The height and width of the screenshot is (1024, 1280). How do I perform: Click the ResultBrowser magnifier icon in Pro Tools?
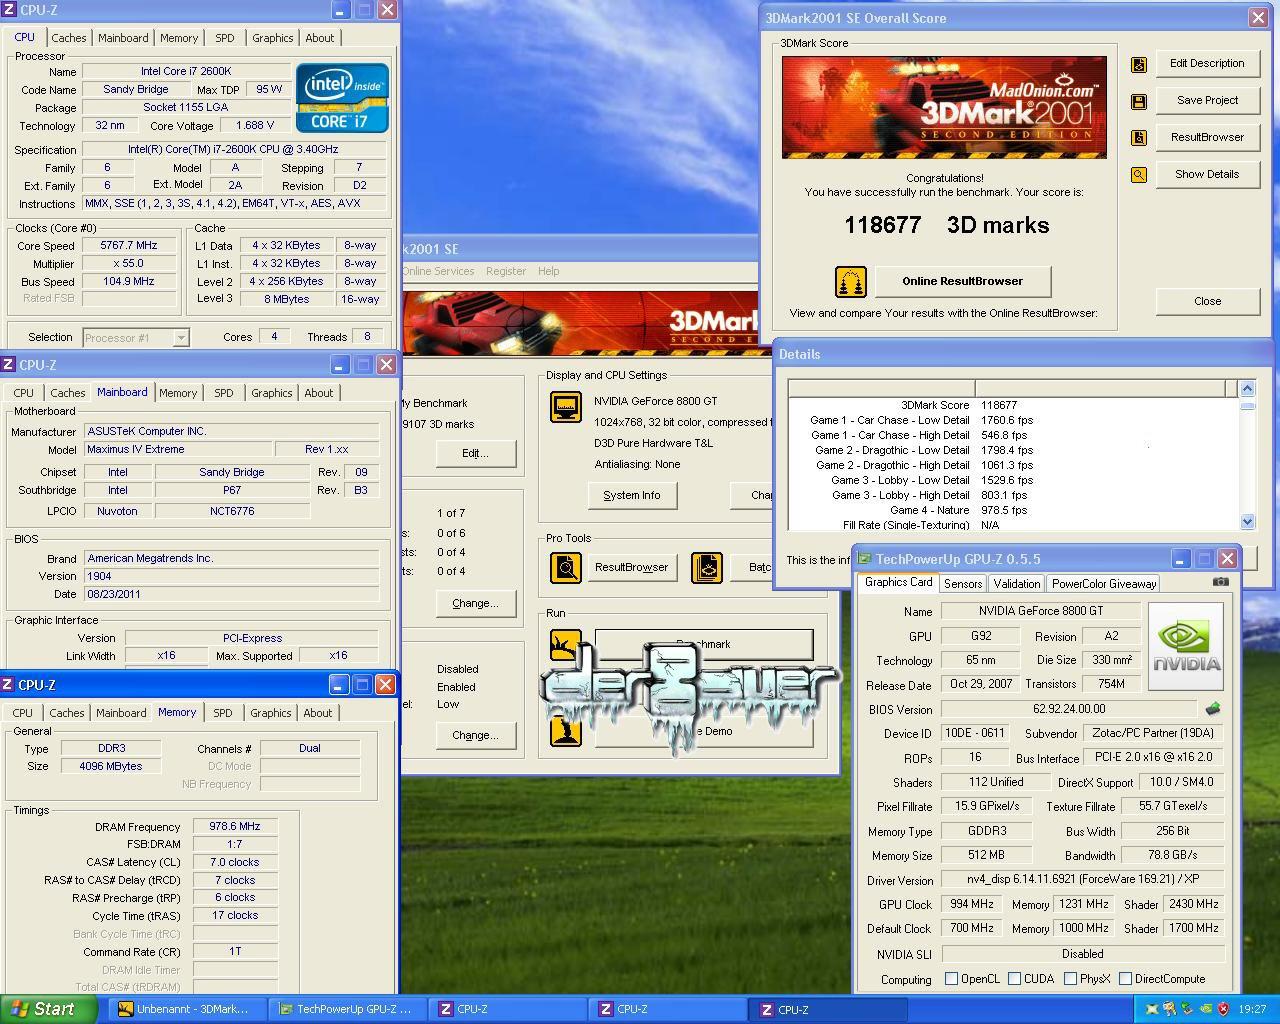(566, 567)
